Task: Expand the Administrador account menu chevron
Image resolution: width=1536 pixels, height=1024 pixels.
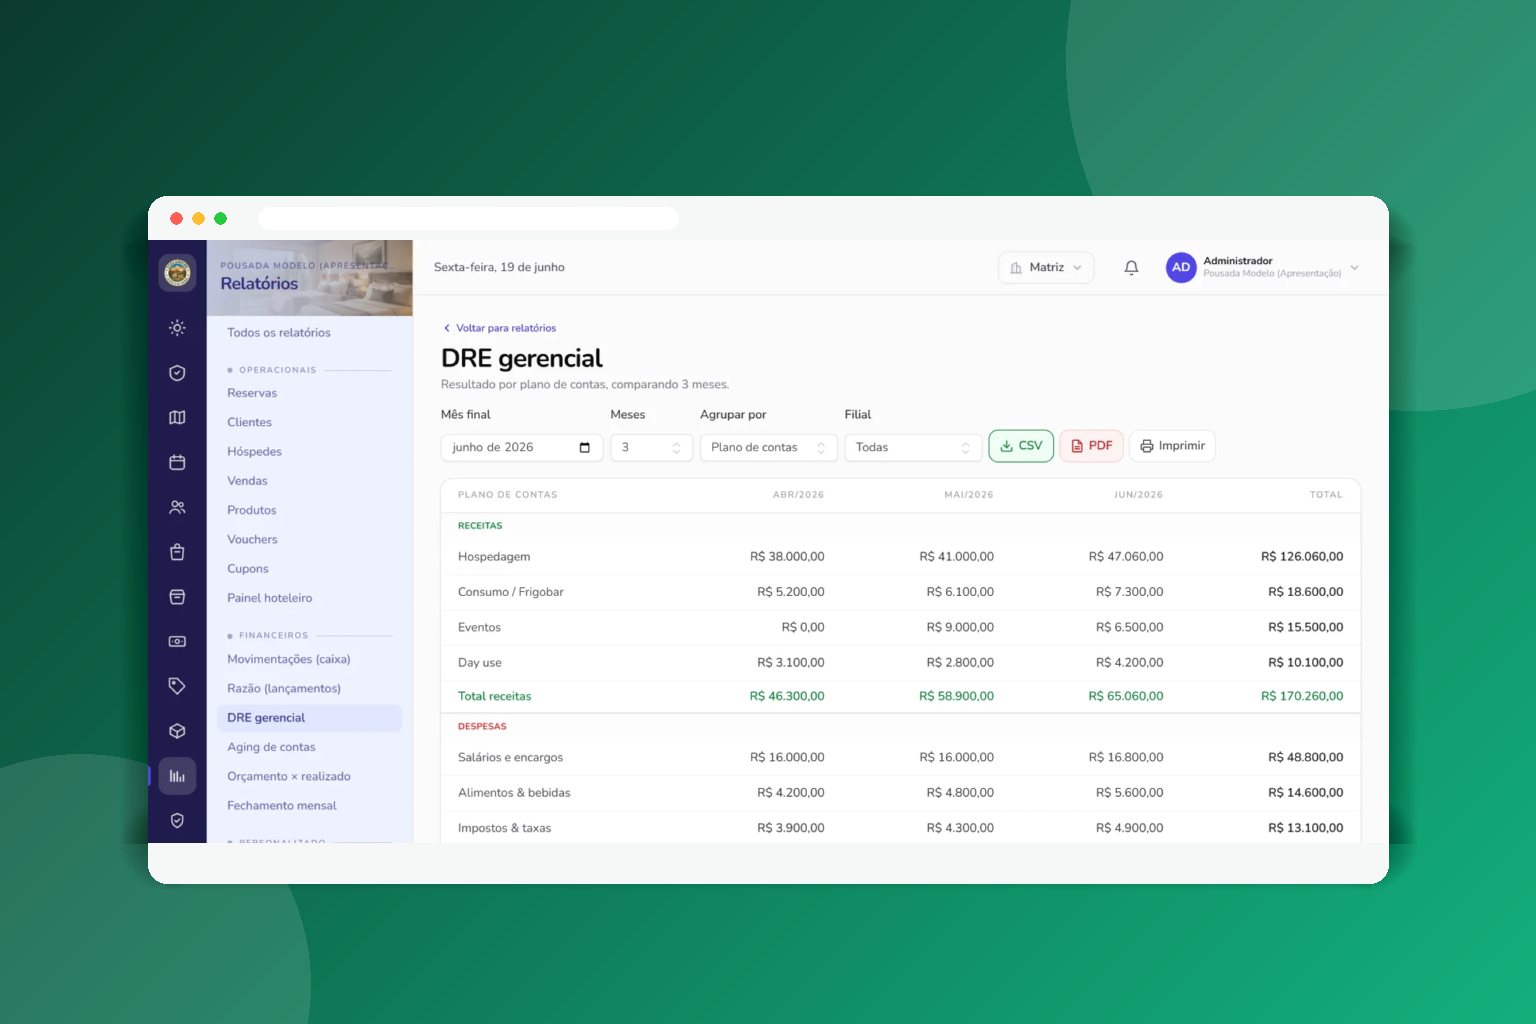Action: (1355, 267)
